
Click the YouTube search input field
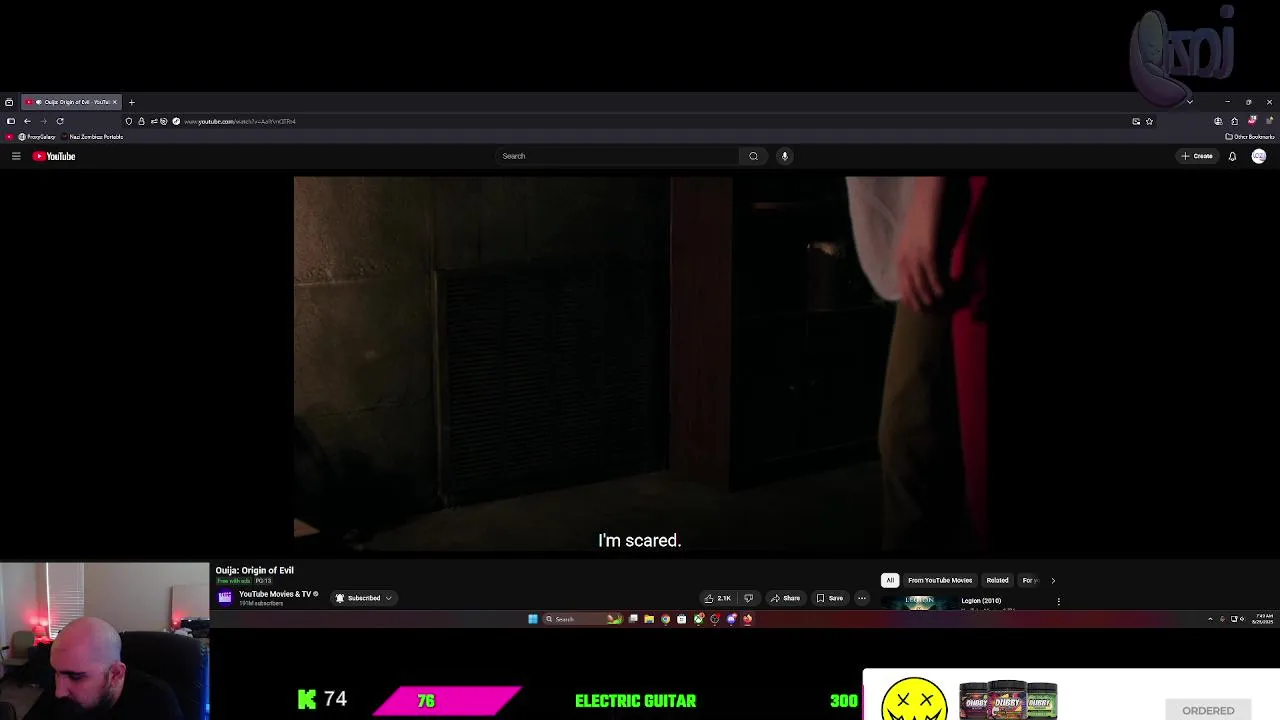tap(618, 156)
